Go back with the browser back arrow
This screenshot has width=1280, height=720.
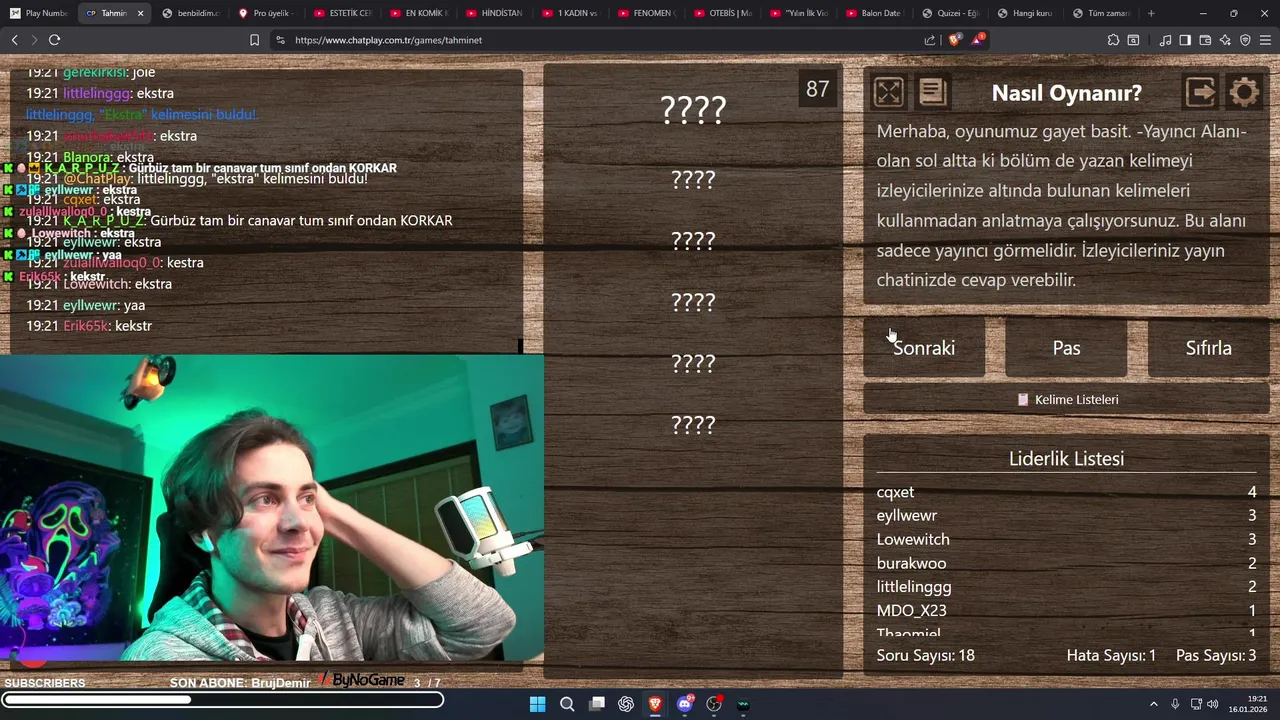(x=14, y=40)
